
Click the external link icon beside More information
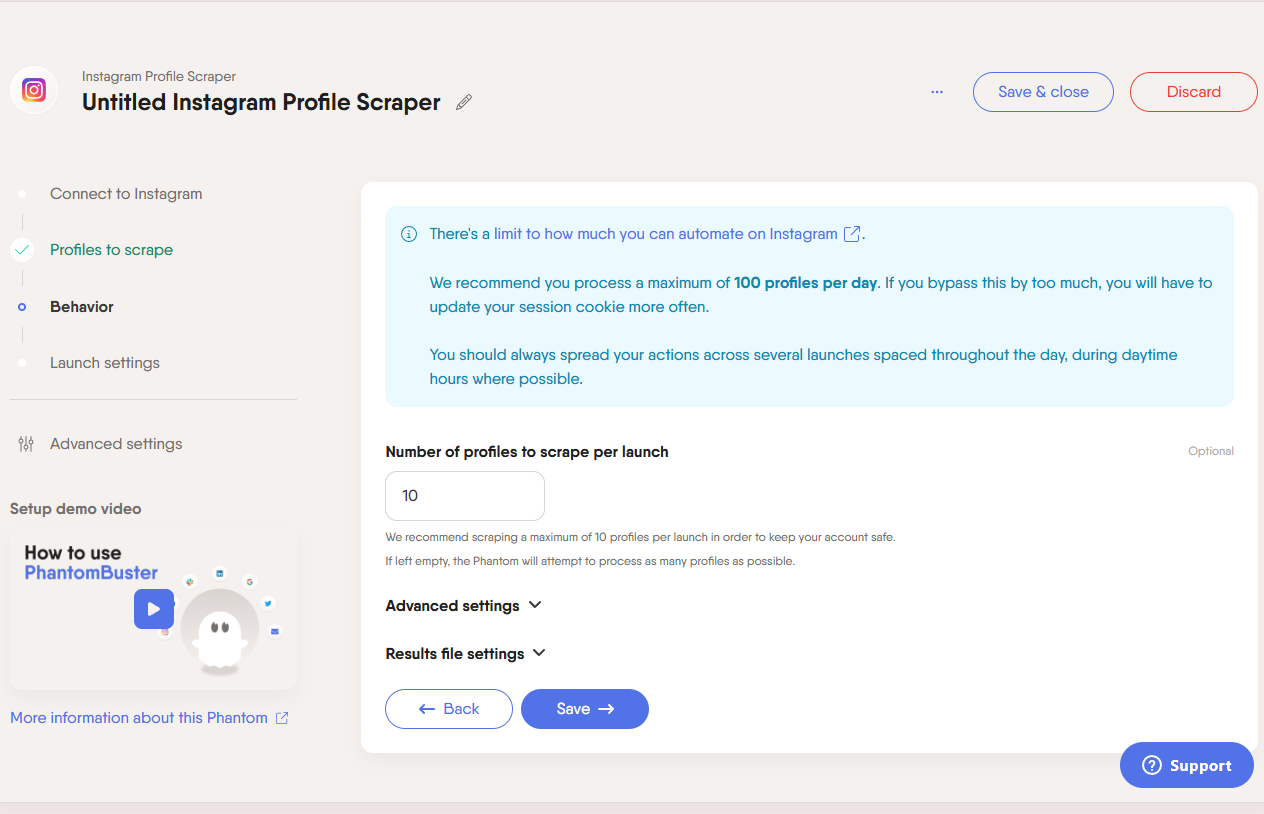pyautogui.click(x=282, y=718)
